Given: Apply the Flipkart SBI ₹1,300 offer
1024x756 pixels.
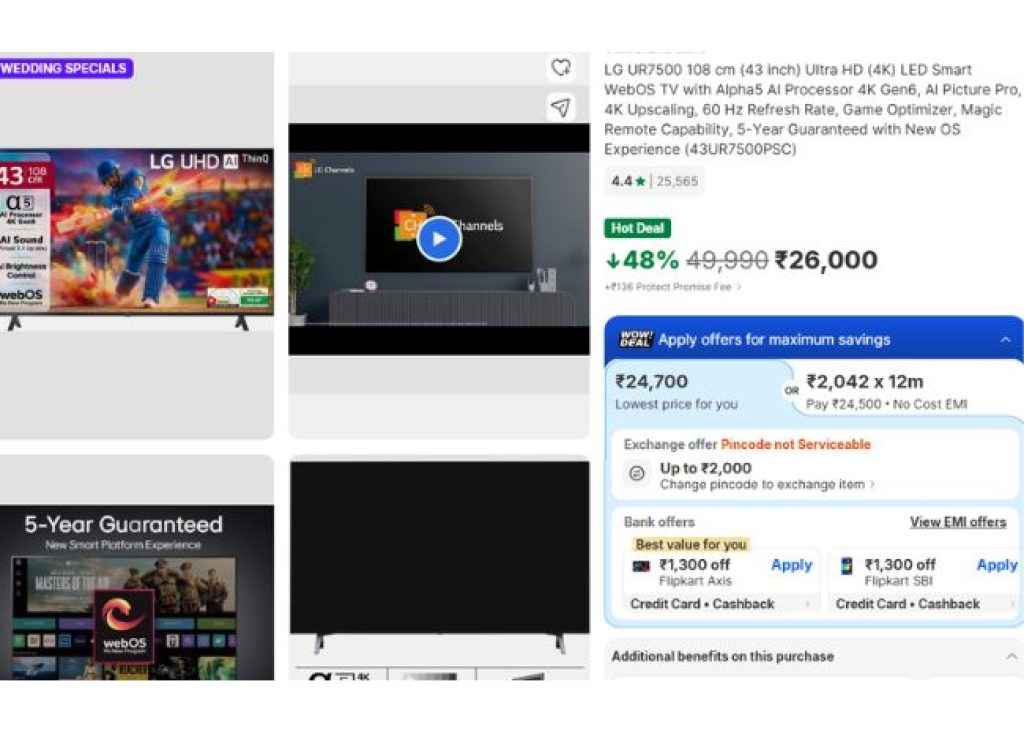Looking at the screenshot, I should 996,565.
